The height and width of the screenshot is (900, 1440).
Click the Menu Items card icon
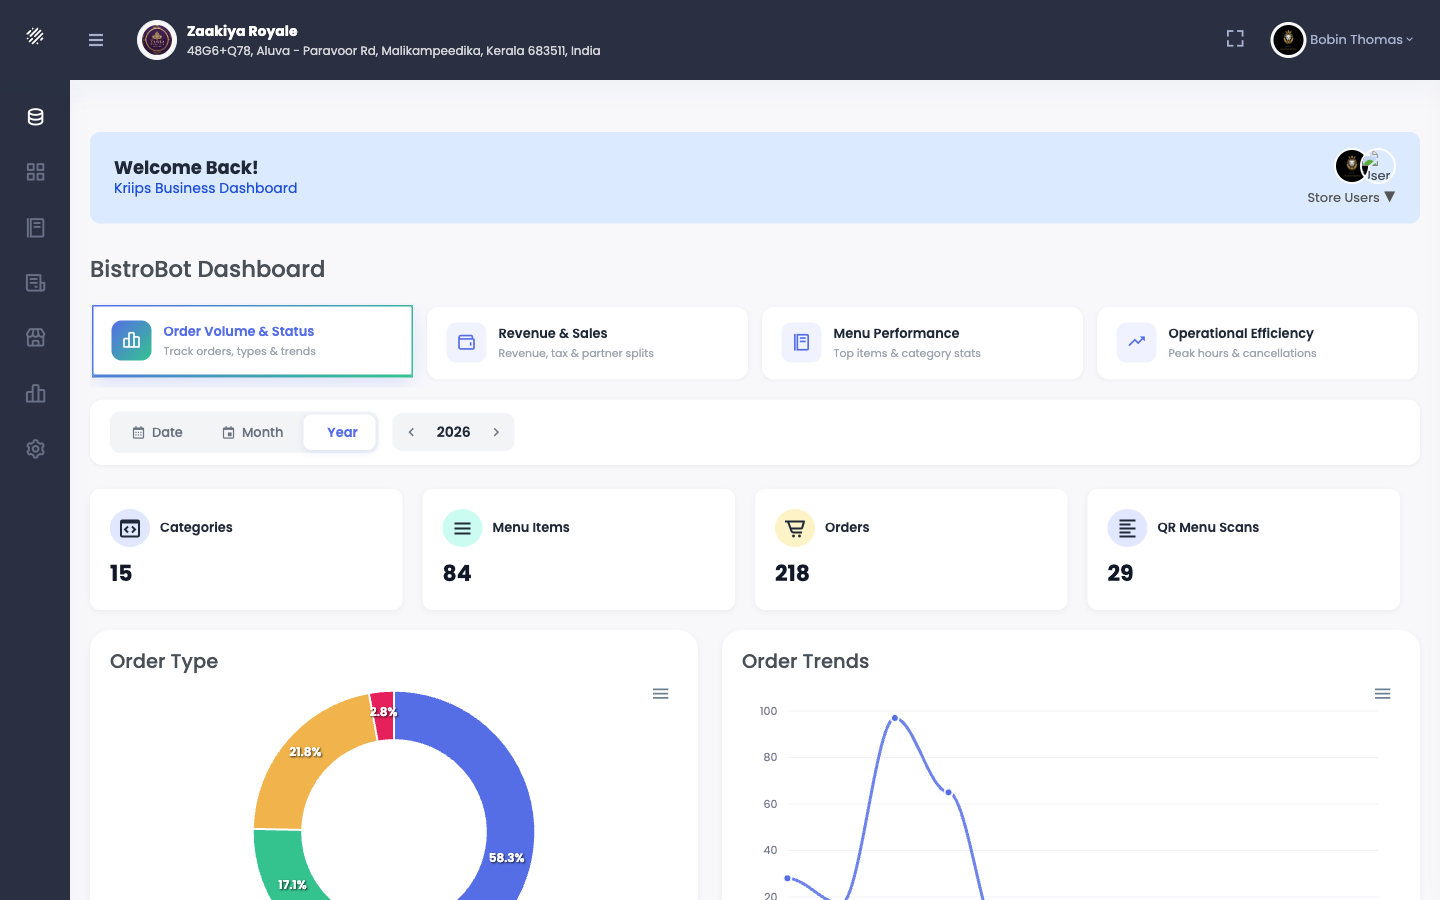462,528
